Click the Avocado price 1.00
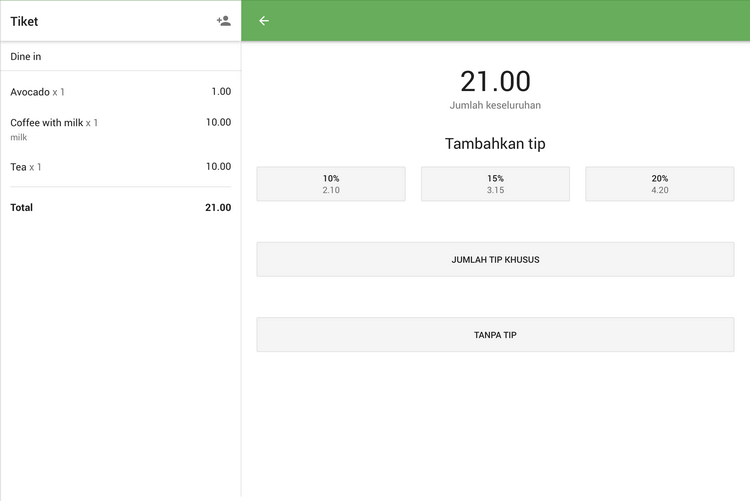Viewport: 750px width, 501px height. click(x=221, y=92)
